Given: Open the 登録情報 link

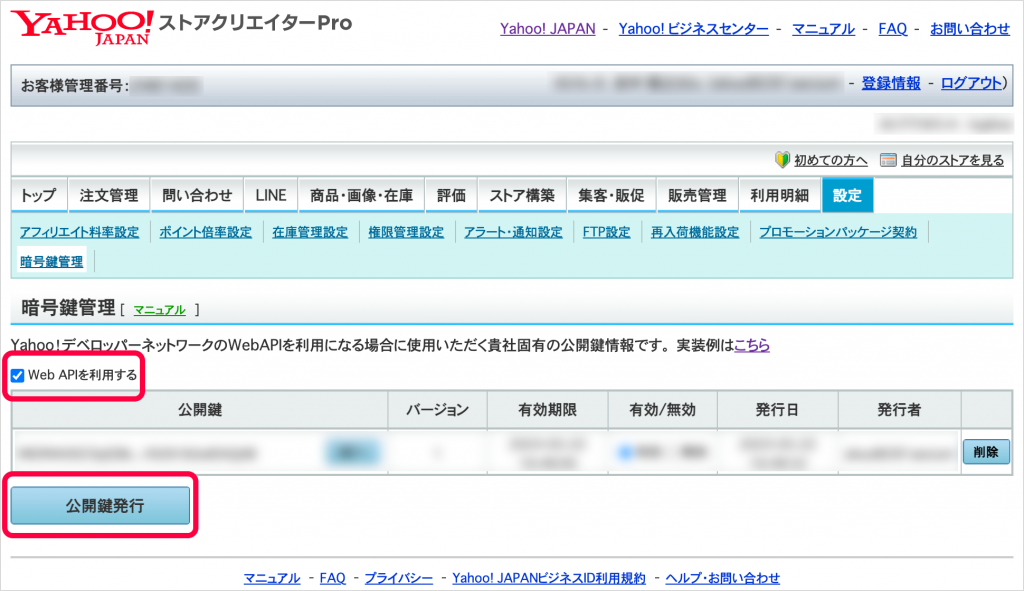Looking at the screenshot, I should 891,83.
